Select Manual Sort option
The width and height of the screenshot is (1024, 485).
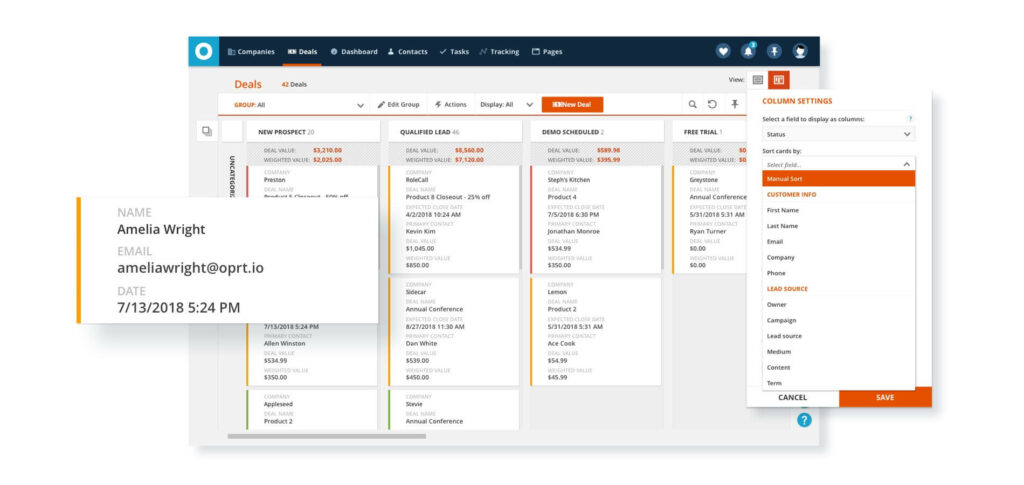[839, 179]
